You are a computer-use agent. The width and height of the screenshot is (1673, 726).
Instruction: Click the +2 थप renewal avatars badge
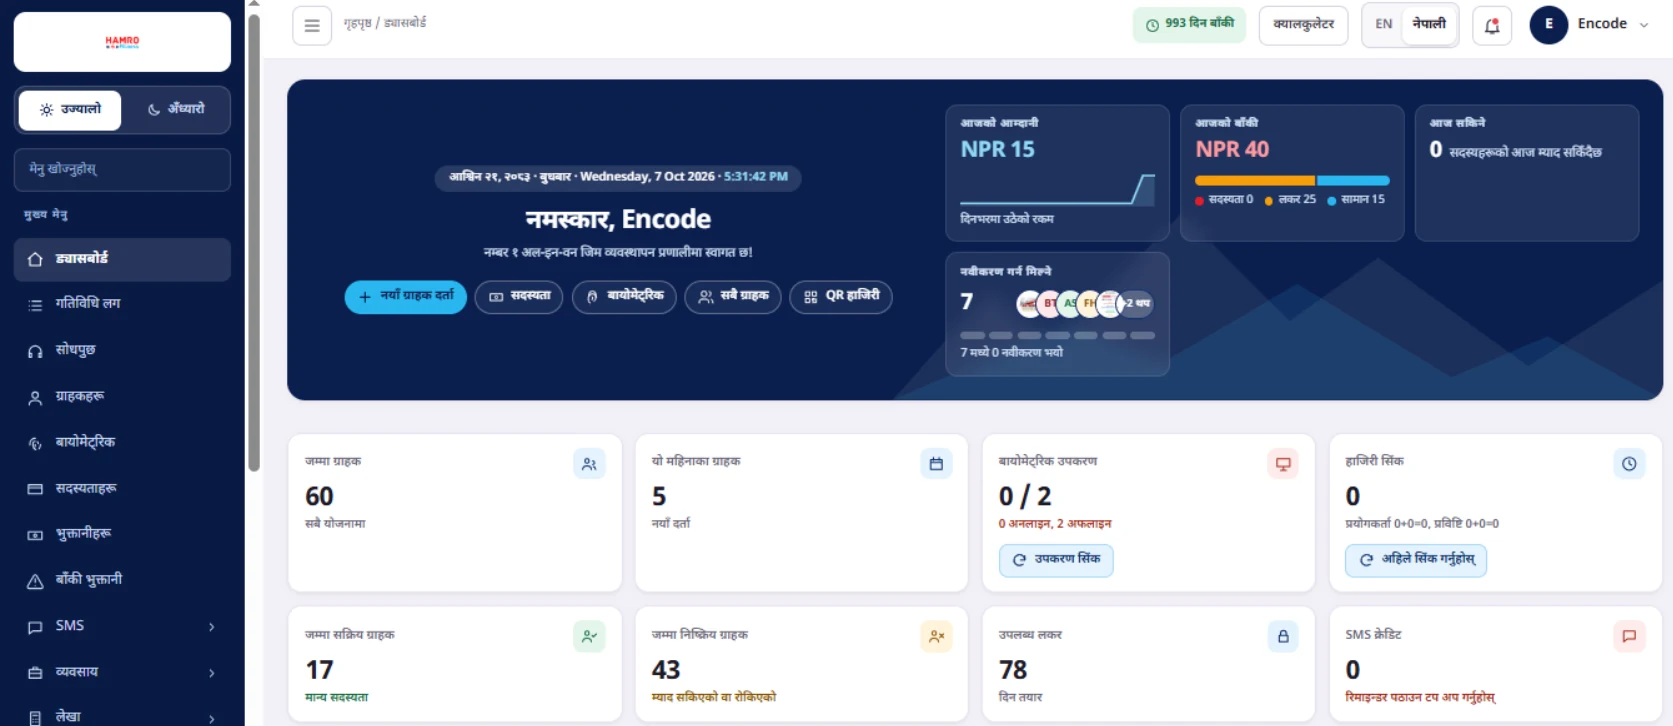pyautogui.click(x=1135, y=303)
